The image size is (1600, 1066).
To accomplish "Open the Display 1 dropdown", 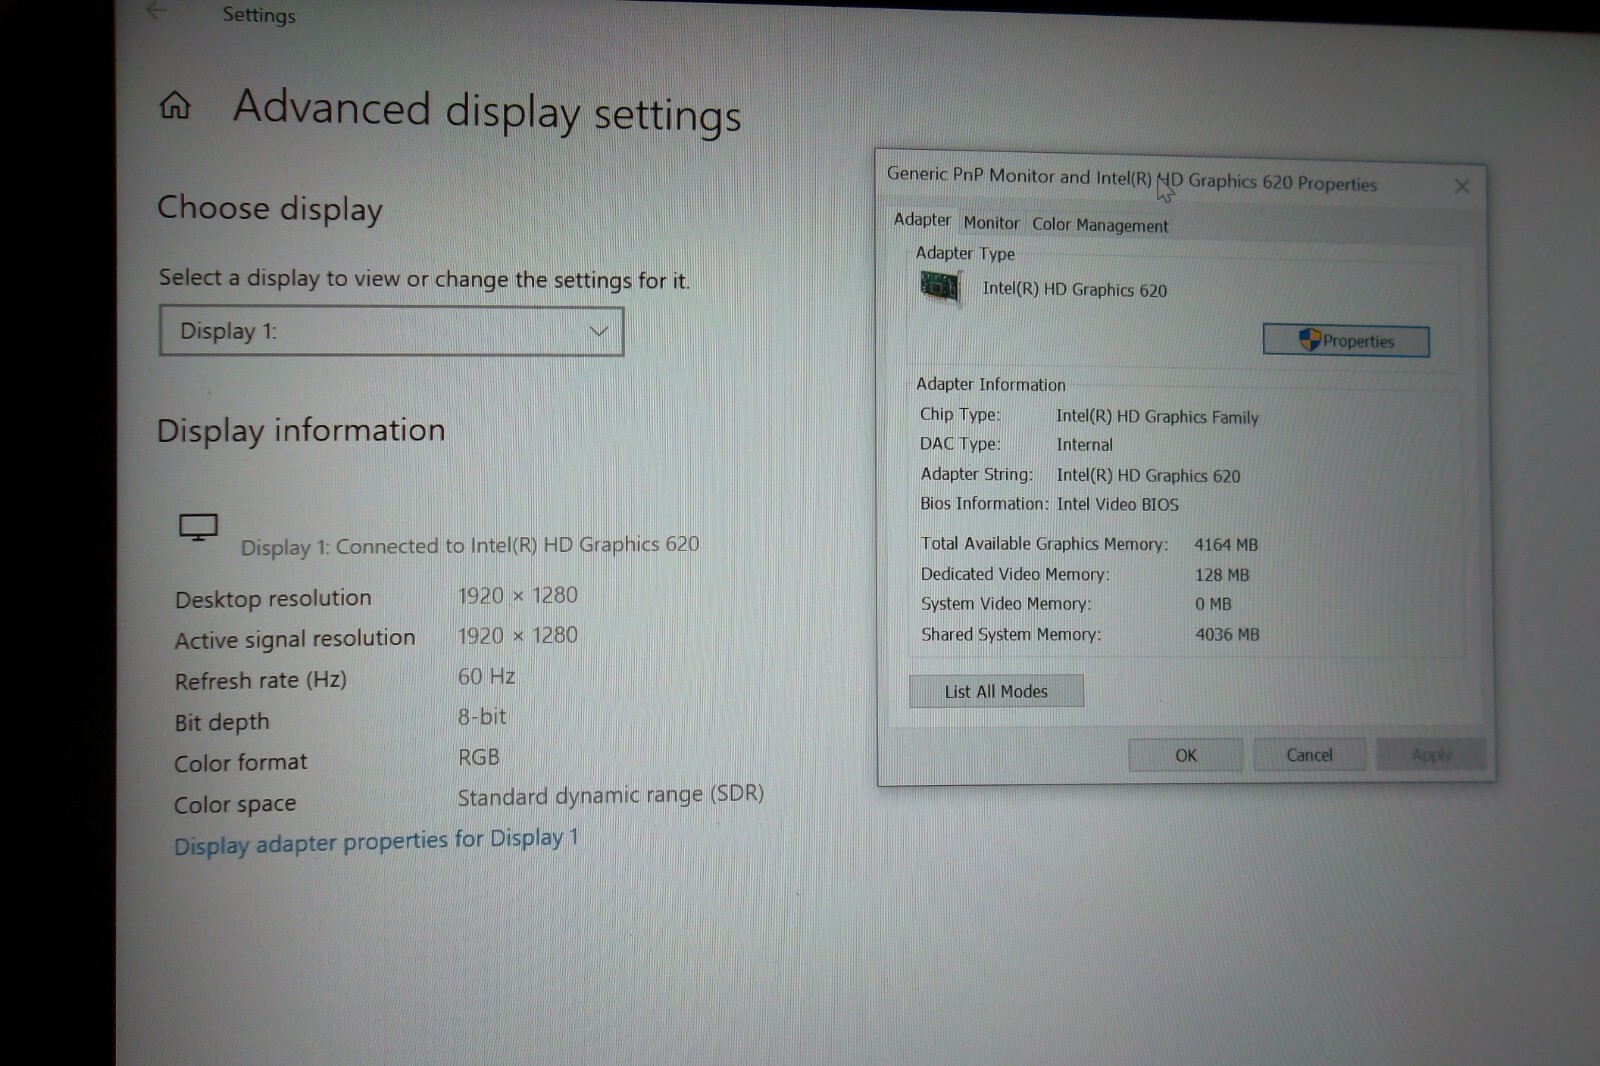I will [391, 331].
